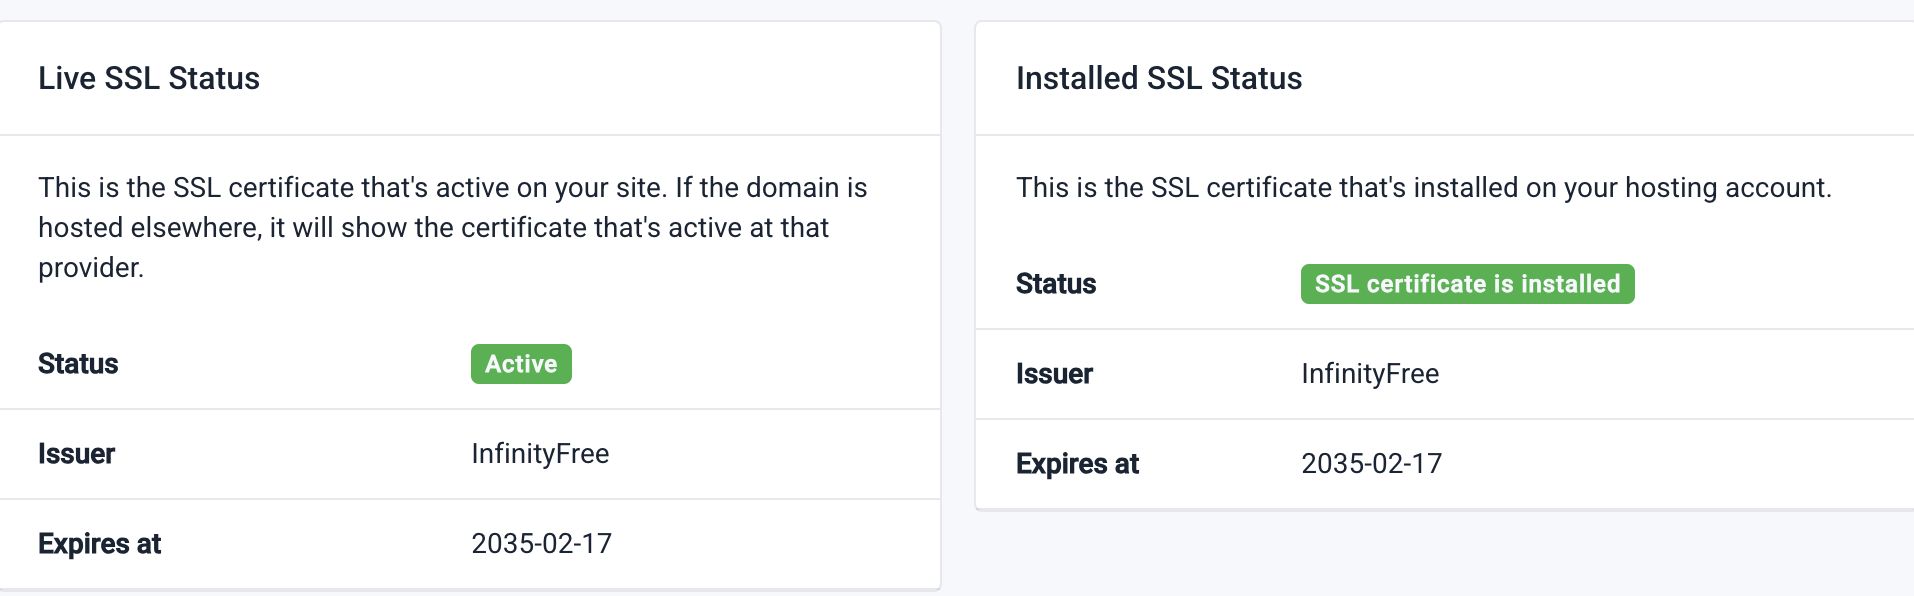1914x596 pixels.
Task: Click the Status label in Installed SSL card
Action: (x=1056, y=284)
